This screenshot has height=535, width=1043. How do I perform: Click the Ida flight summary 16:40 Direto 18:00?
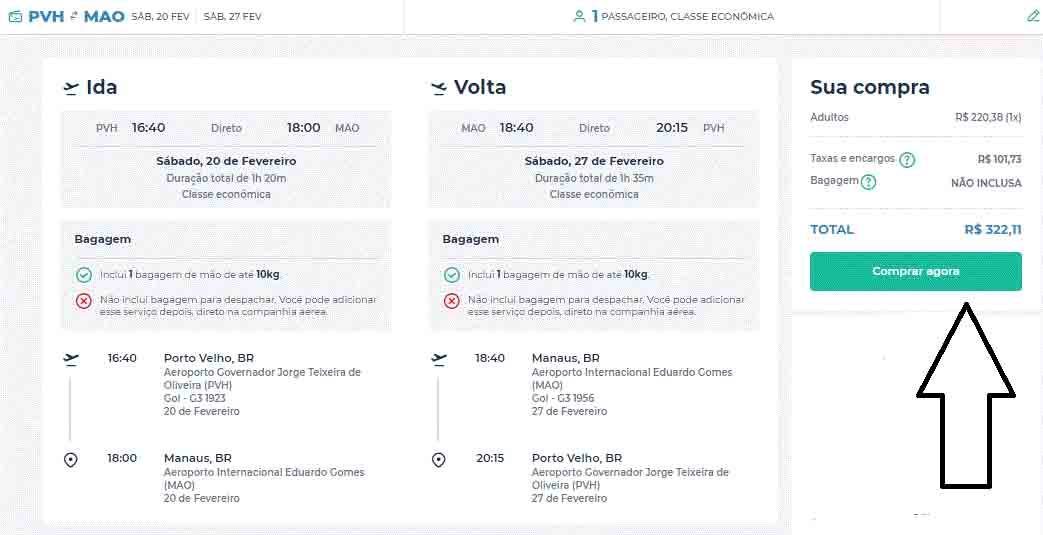coord(226,128)
